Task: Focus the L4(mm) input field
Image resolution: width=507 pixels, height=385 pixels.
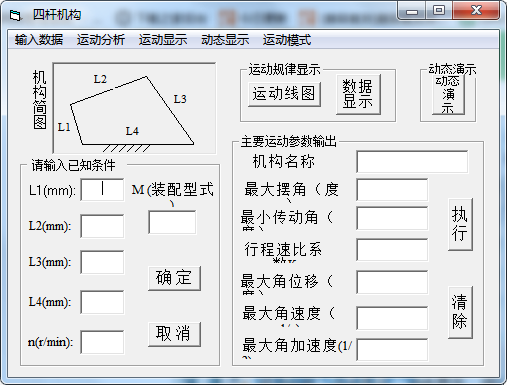Action: [102, 302]
